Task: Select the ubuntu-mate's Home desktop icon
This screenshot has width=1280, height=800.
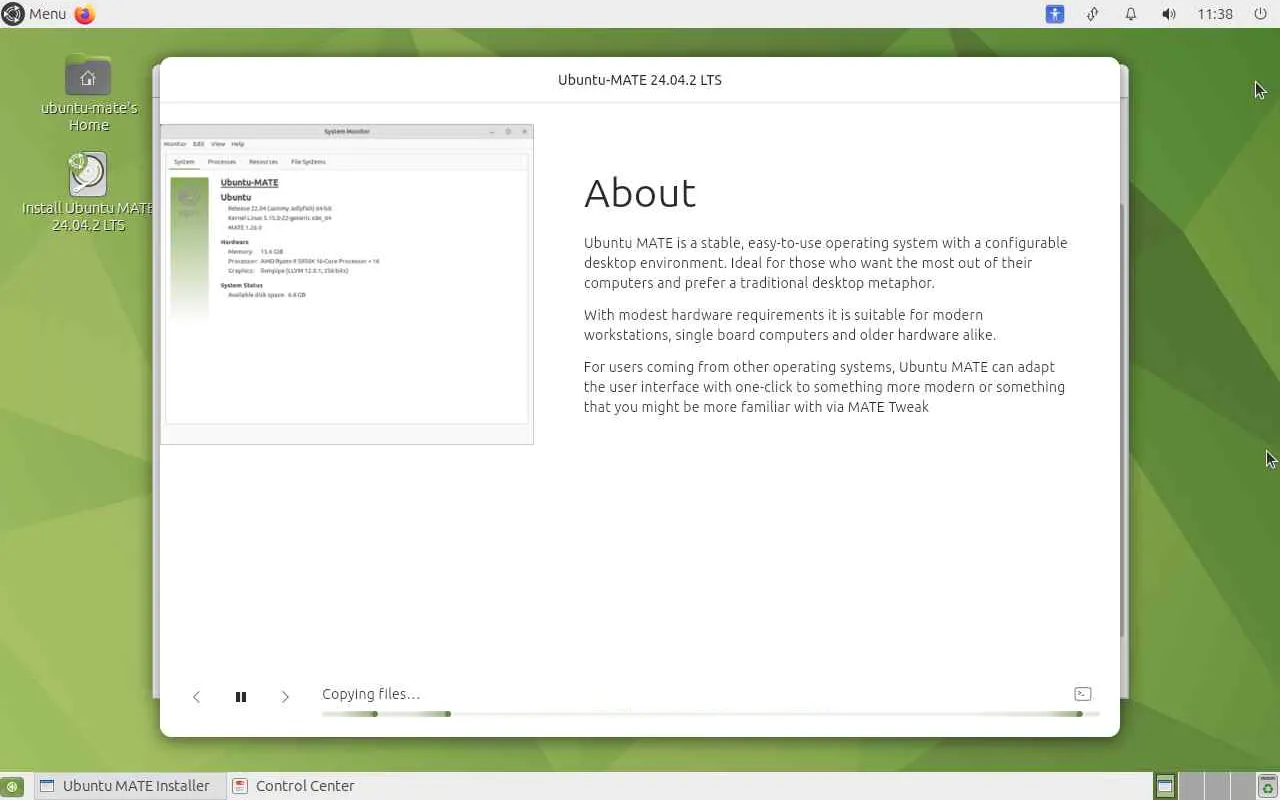Action: (x=89, y=93)
